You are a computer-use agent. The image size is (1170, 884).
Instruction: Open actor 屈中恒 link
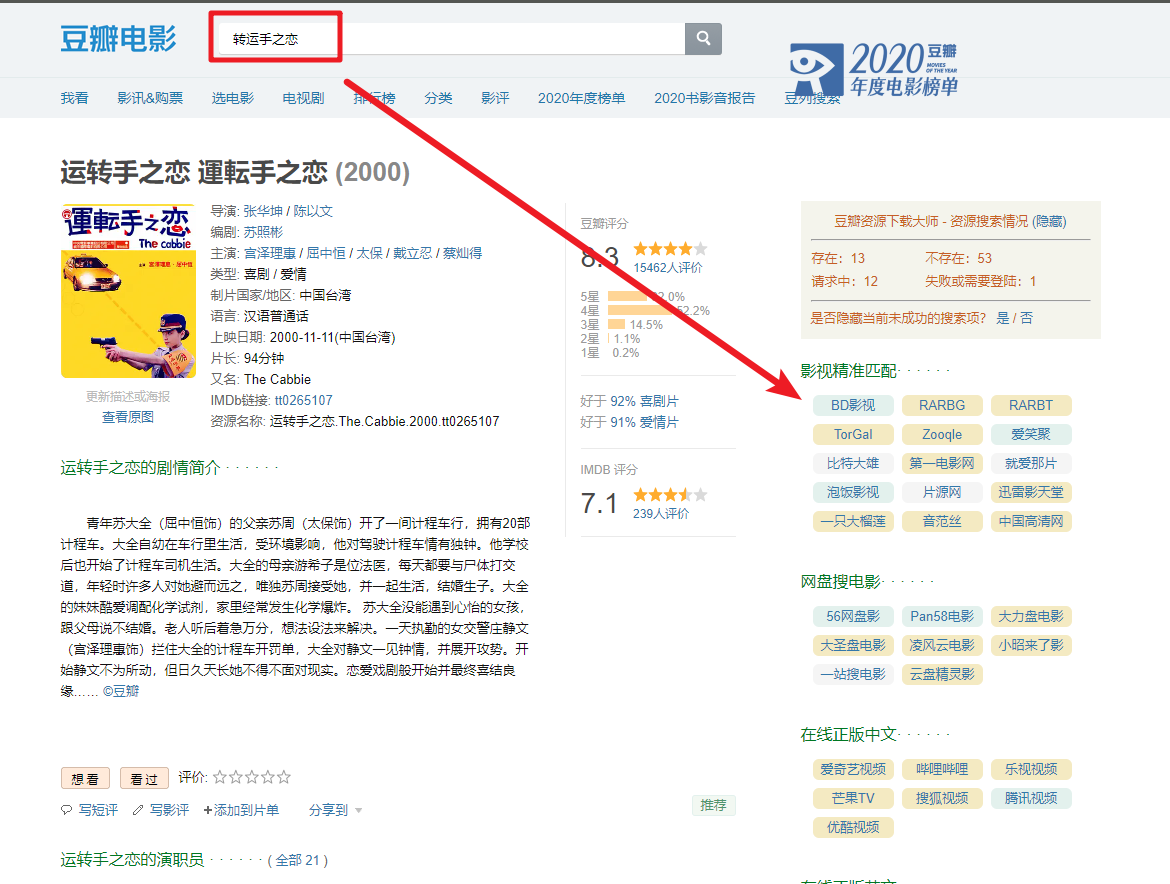tap(326, 253)
